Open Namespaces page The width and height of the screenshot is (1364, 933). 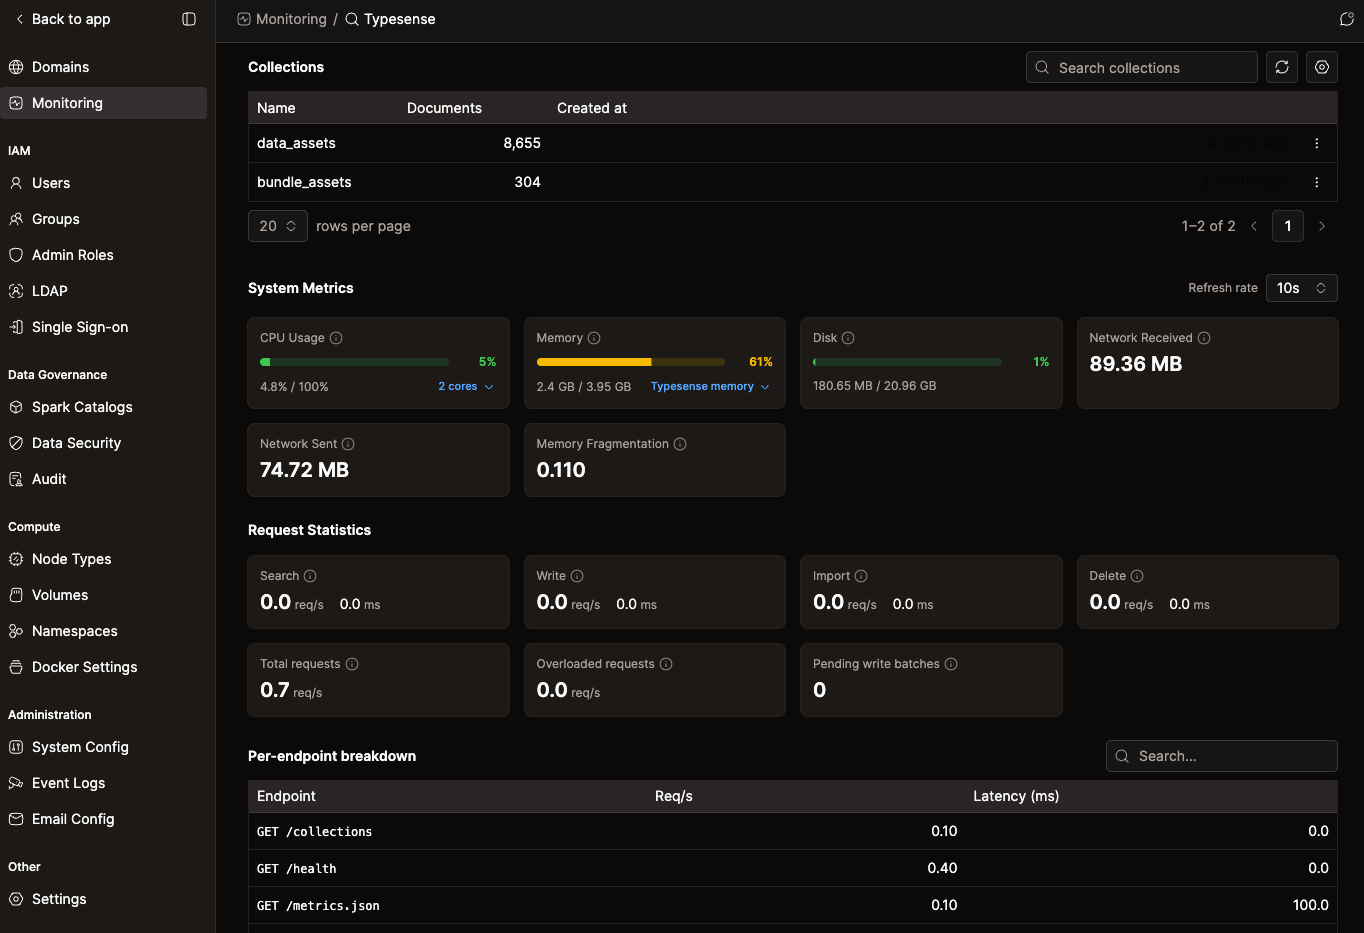(x=104, y=631)
